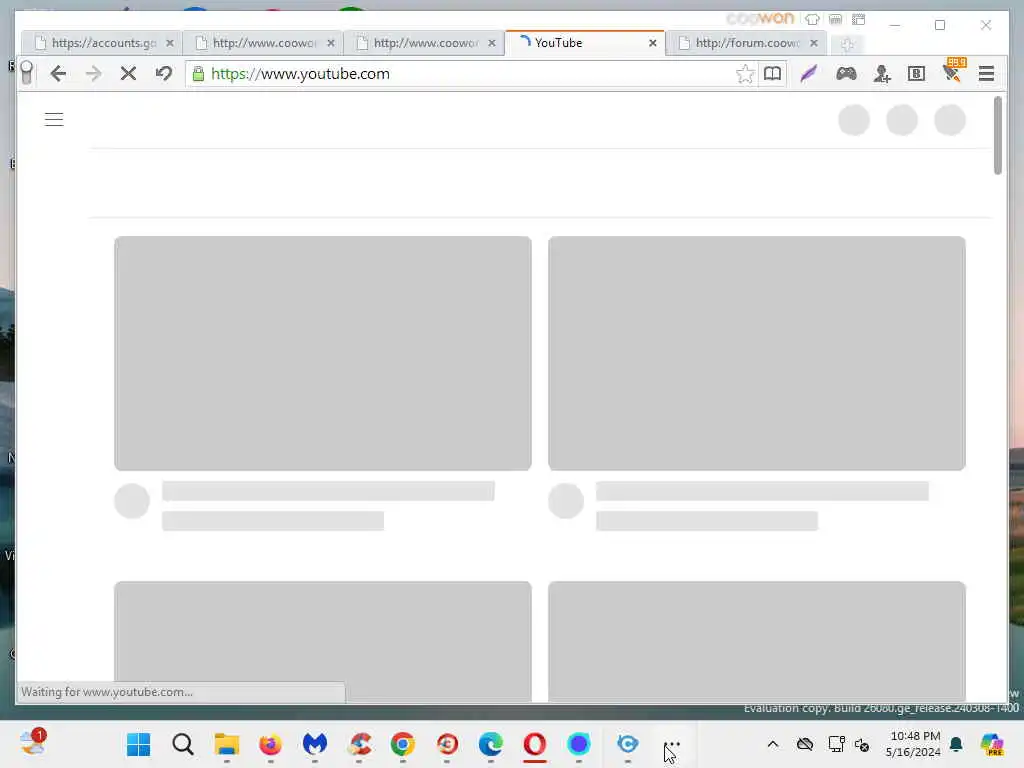This screenshot has height=768, width=1024.
Task: Go back to the previous page
Action: coord(58,74)
